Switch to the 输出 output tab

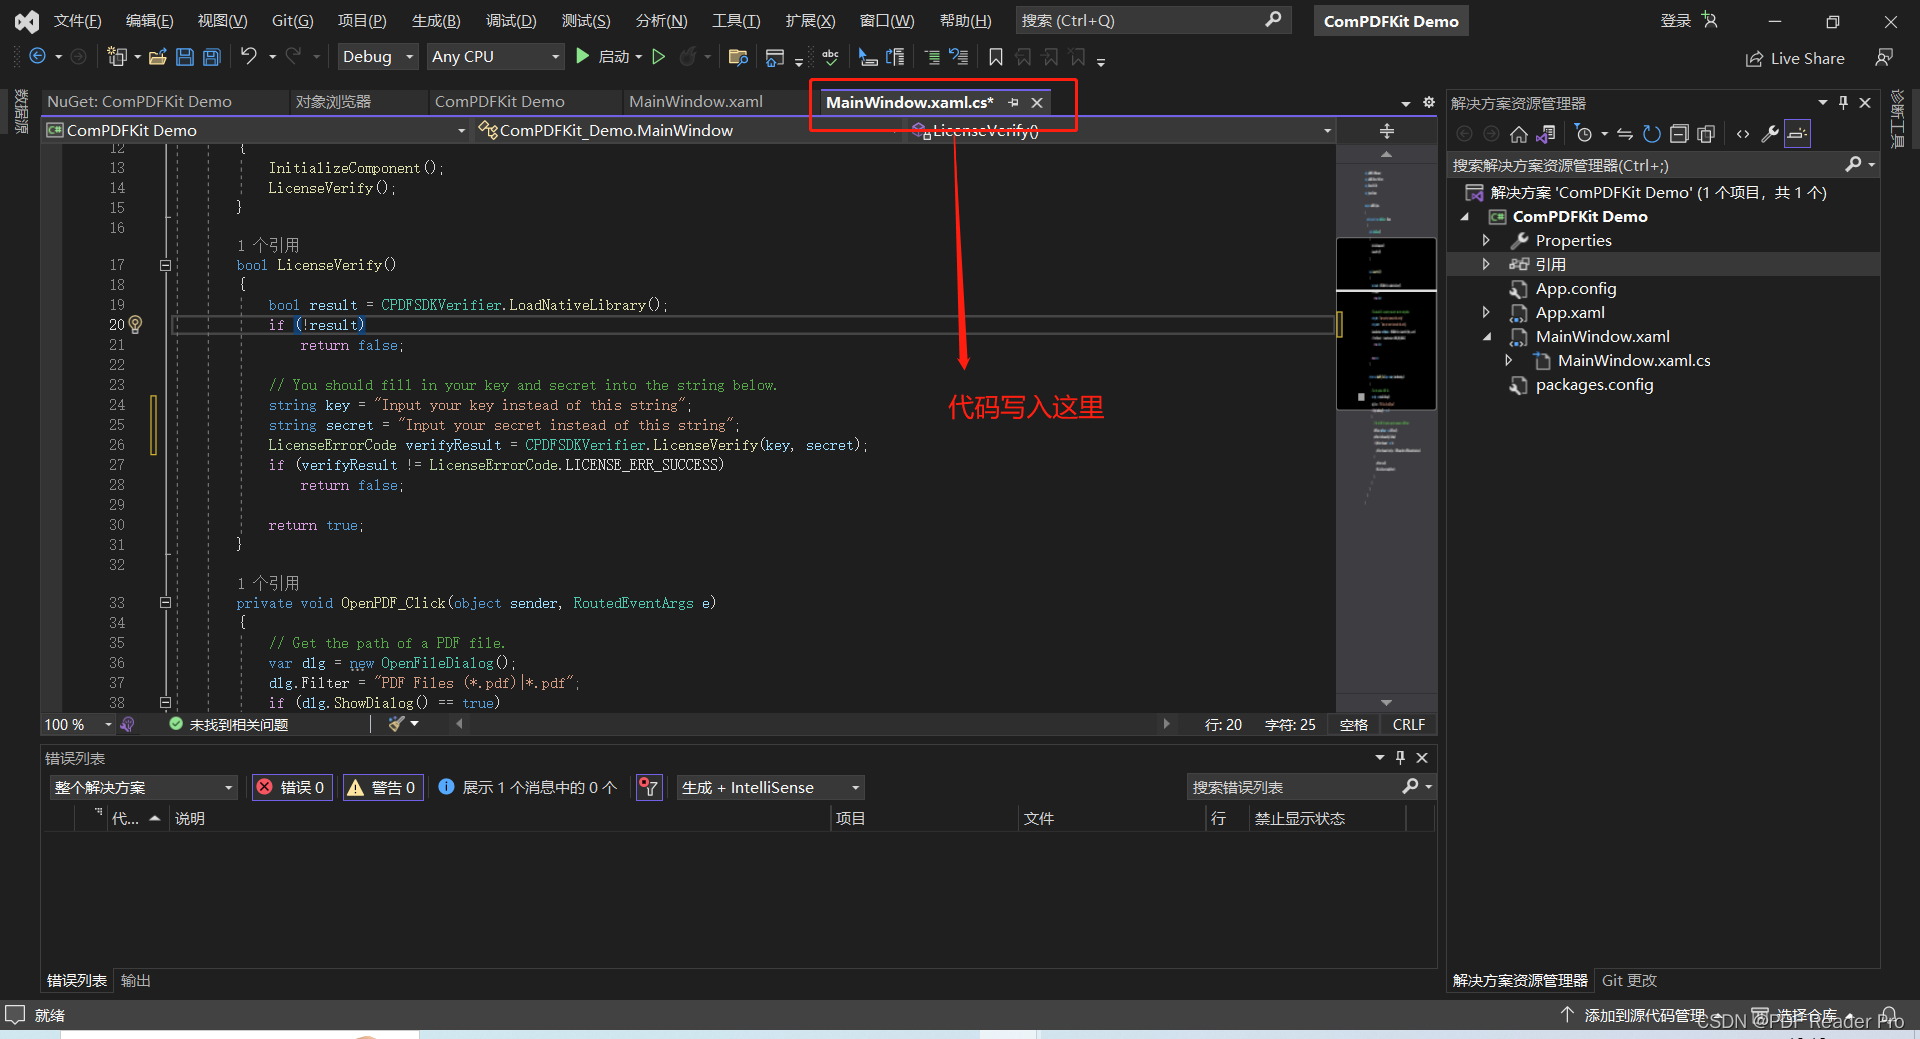pos(135,981)
